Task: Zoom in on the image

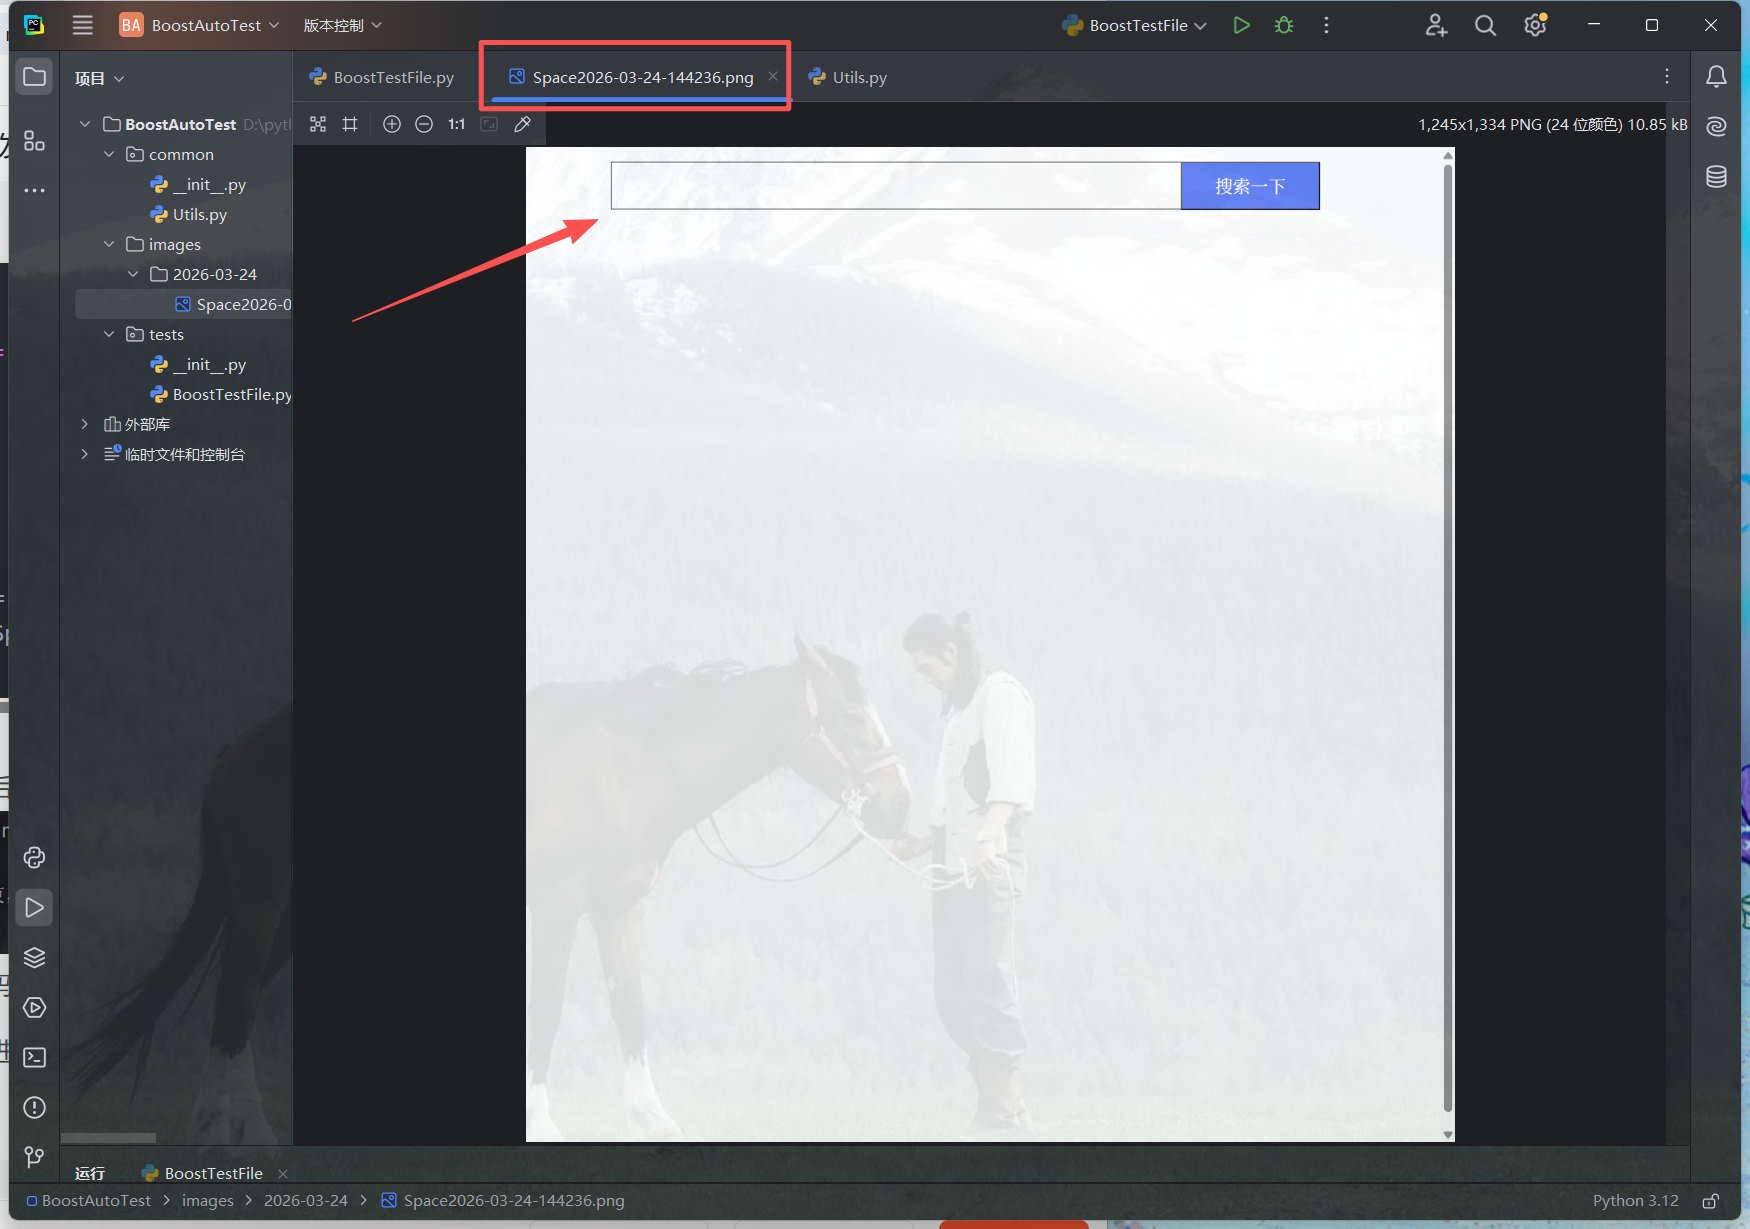Action: point(392,124)
